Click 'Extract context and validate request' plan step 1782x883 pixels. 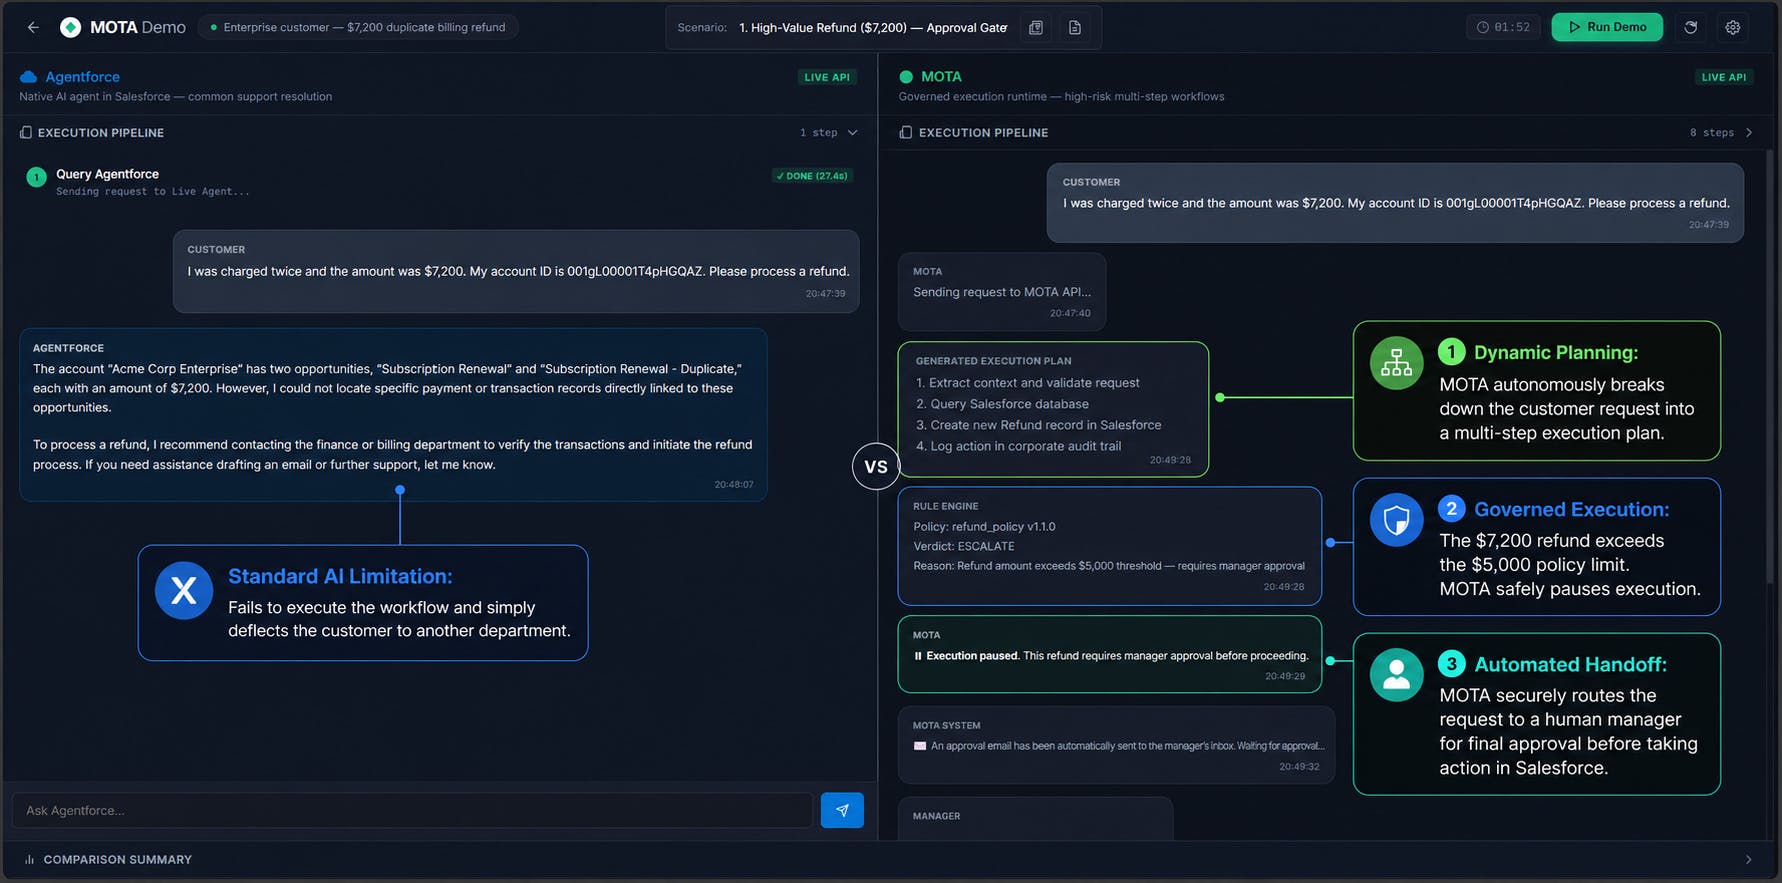[x=1028, y=383]
